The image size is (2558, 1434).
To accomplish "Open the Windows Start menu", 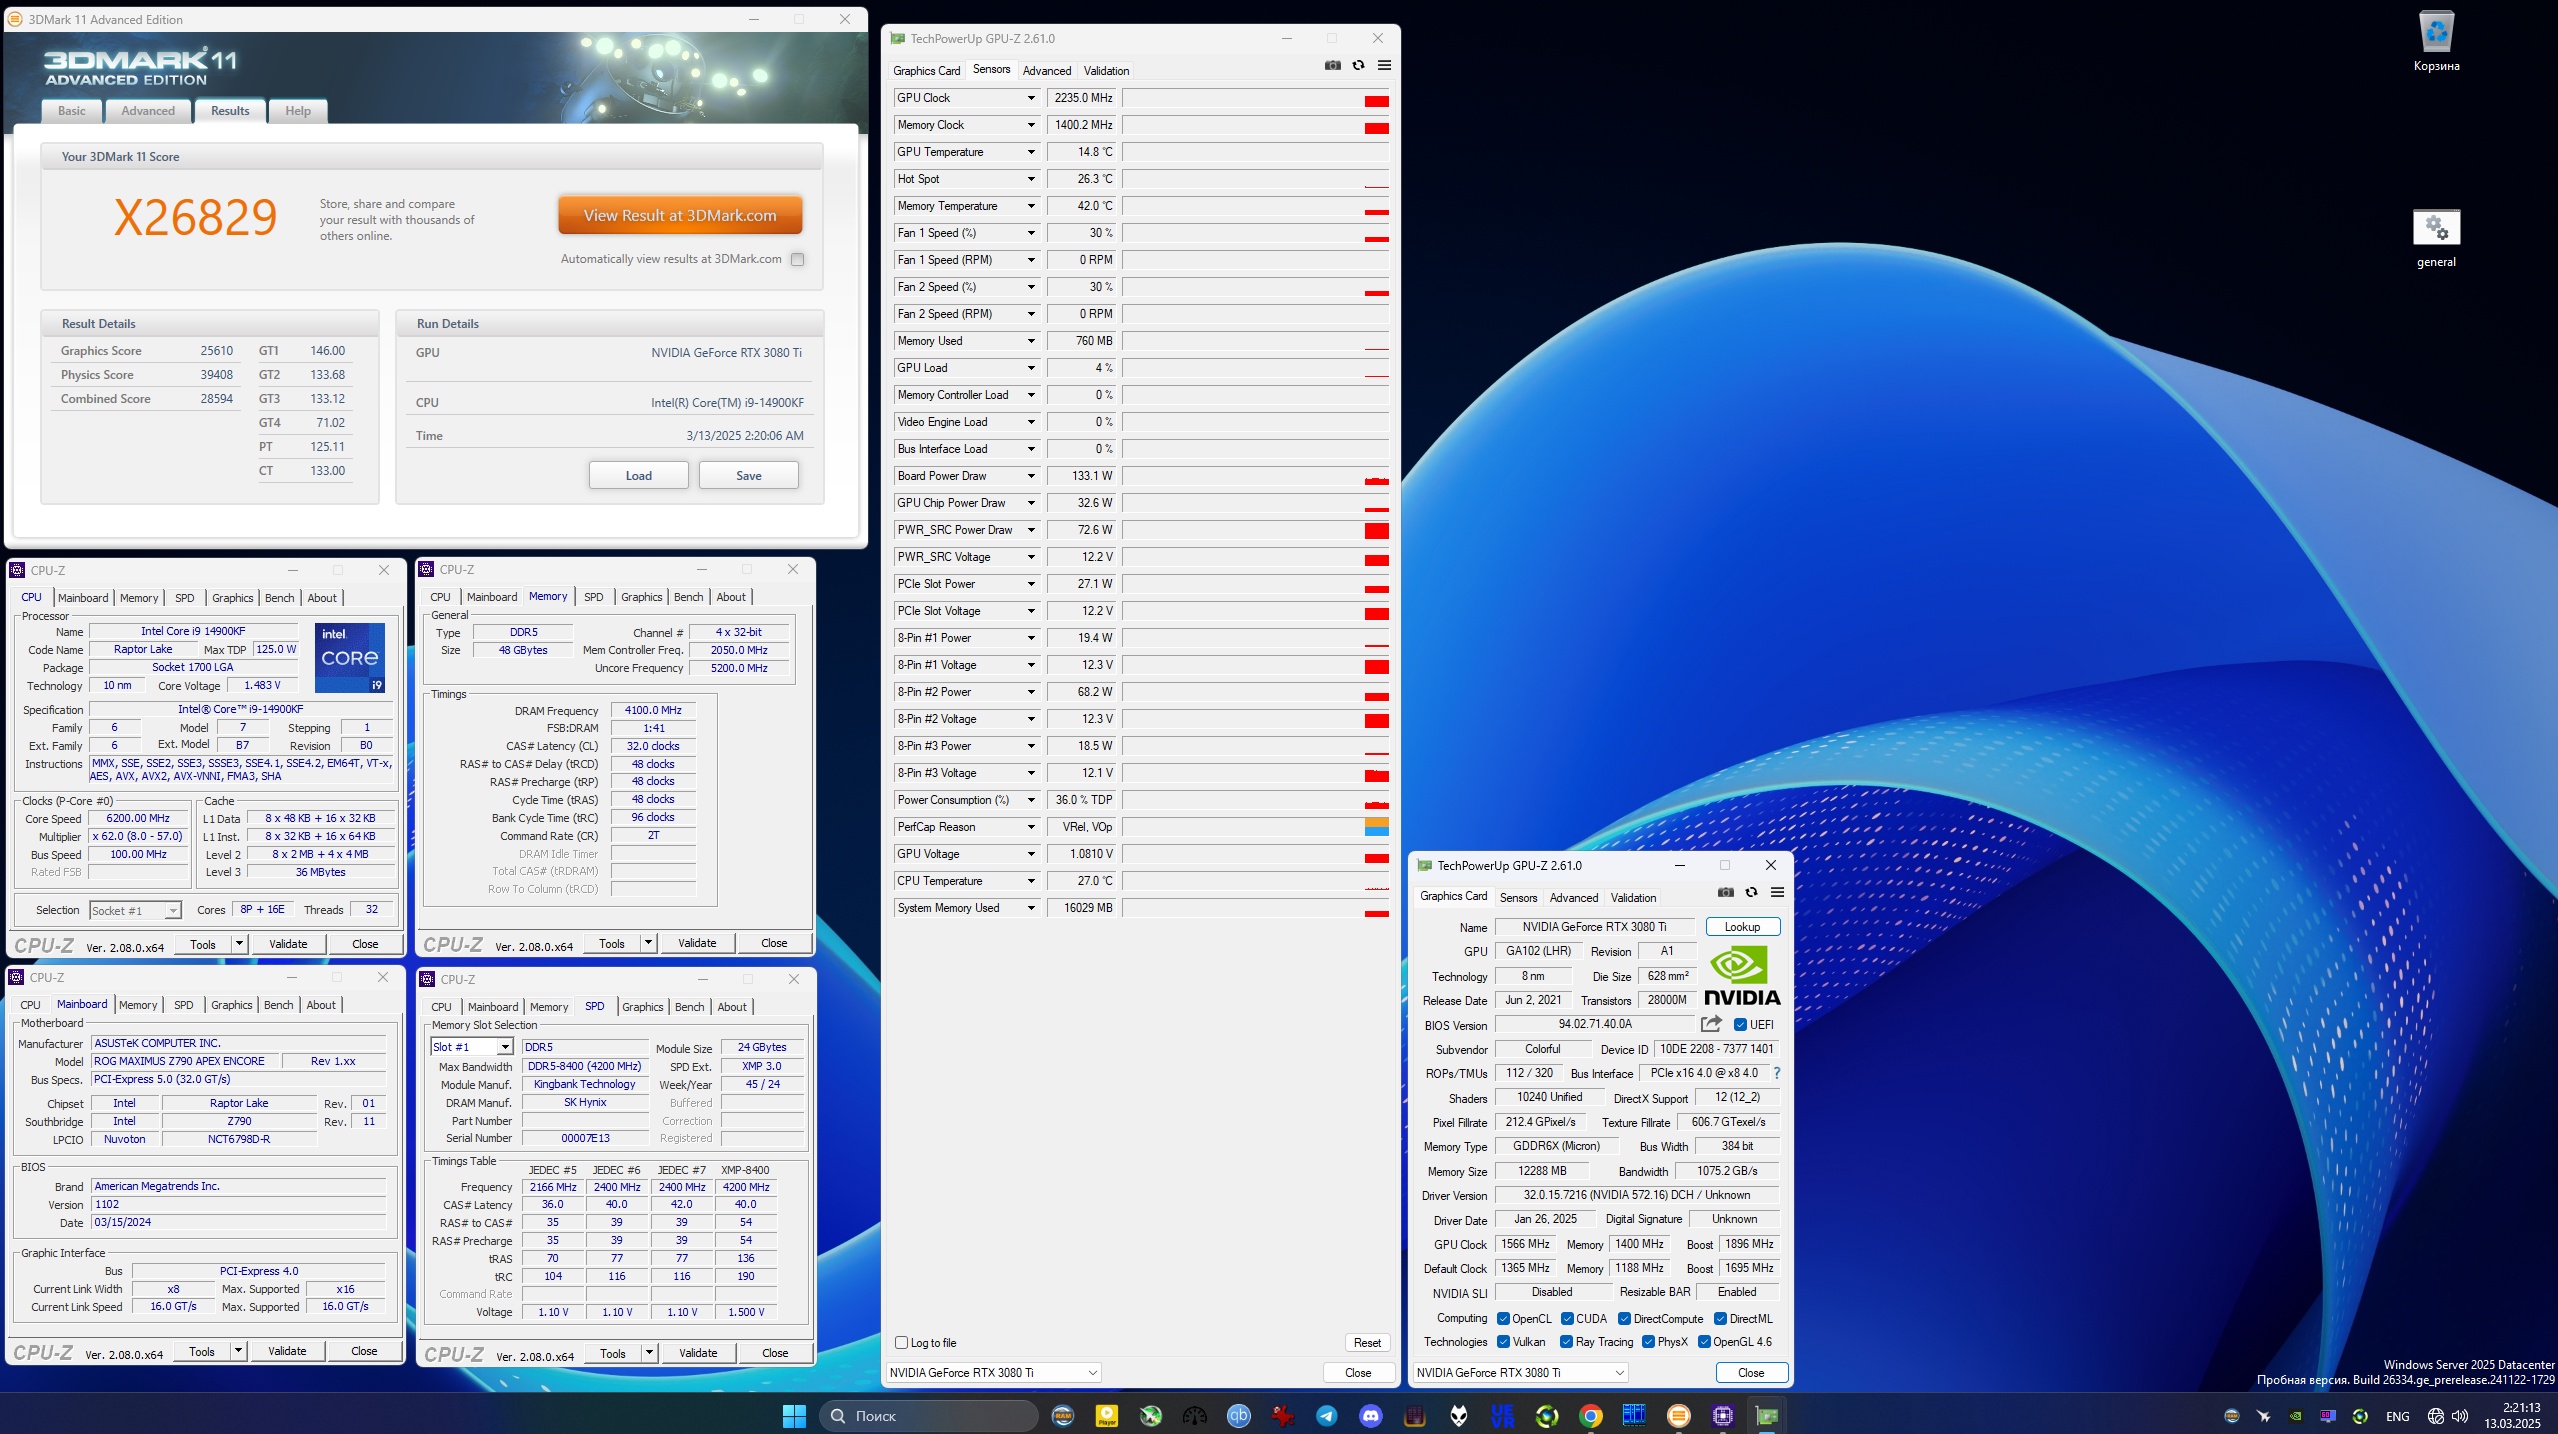I will tap(794, 1415).
